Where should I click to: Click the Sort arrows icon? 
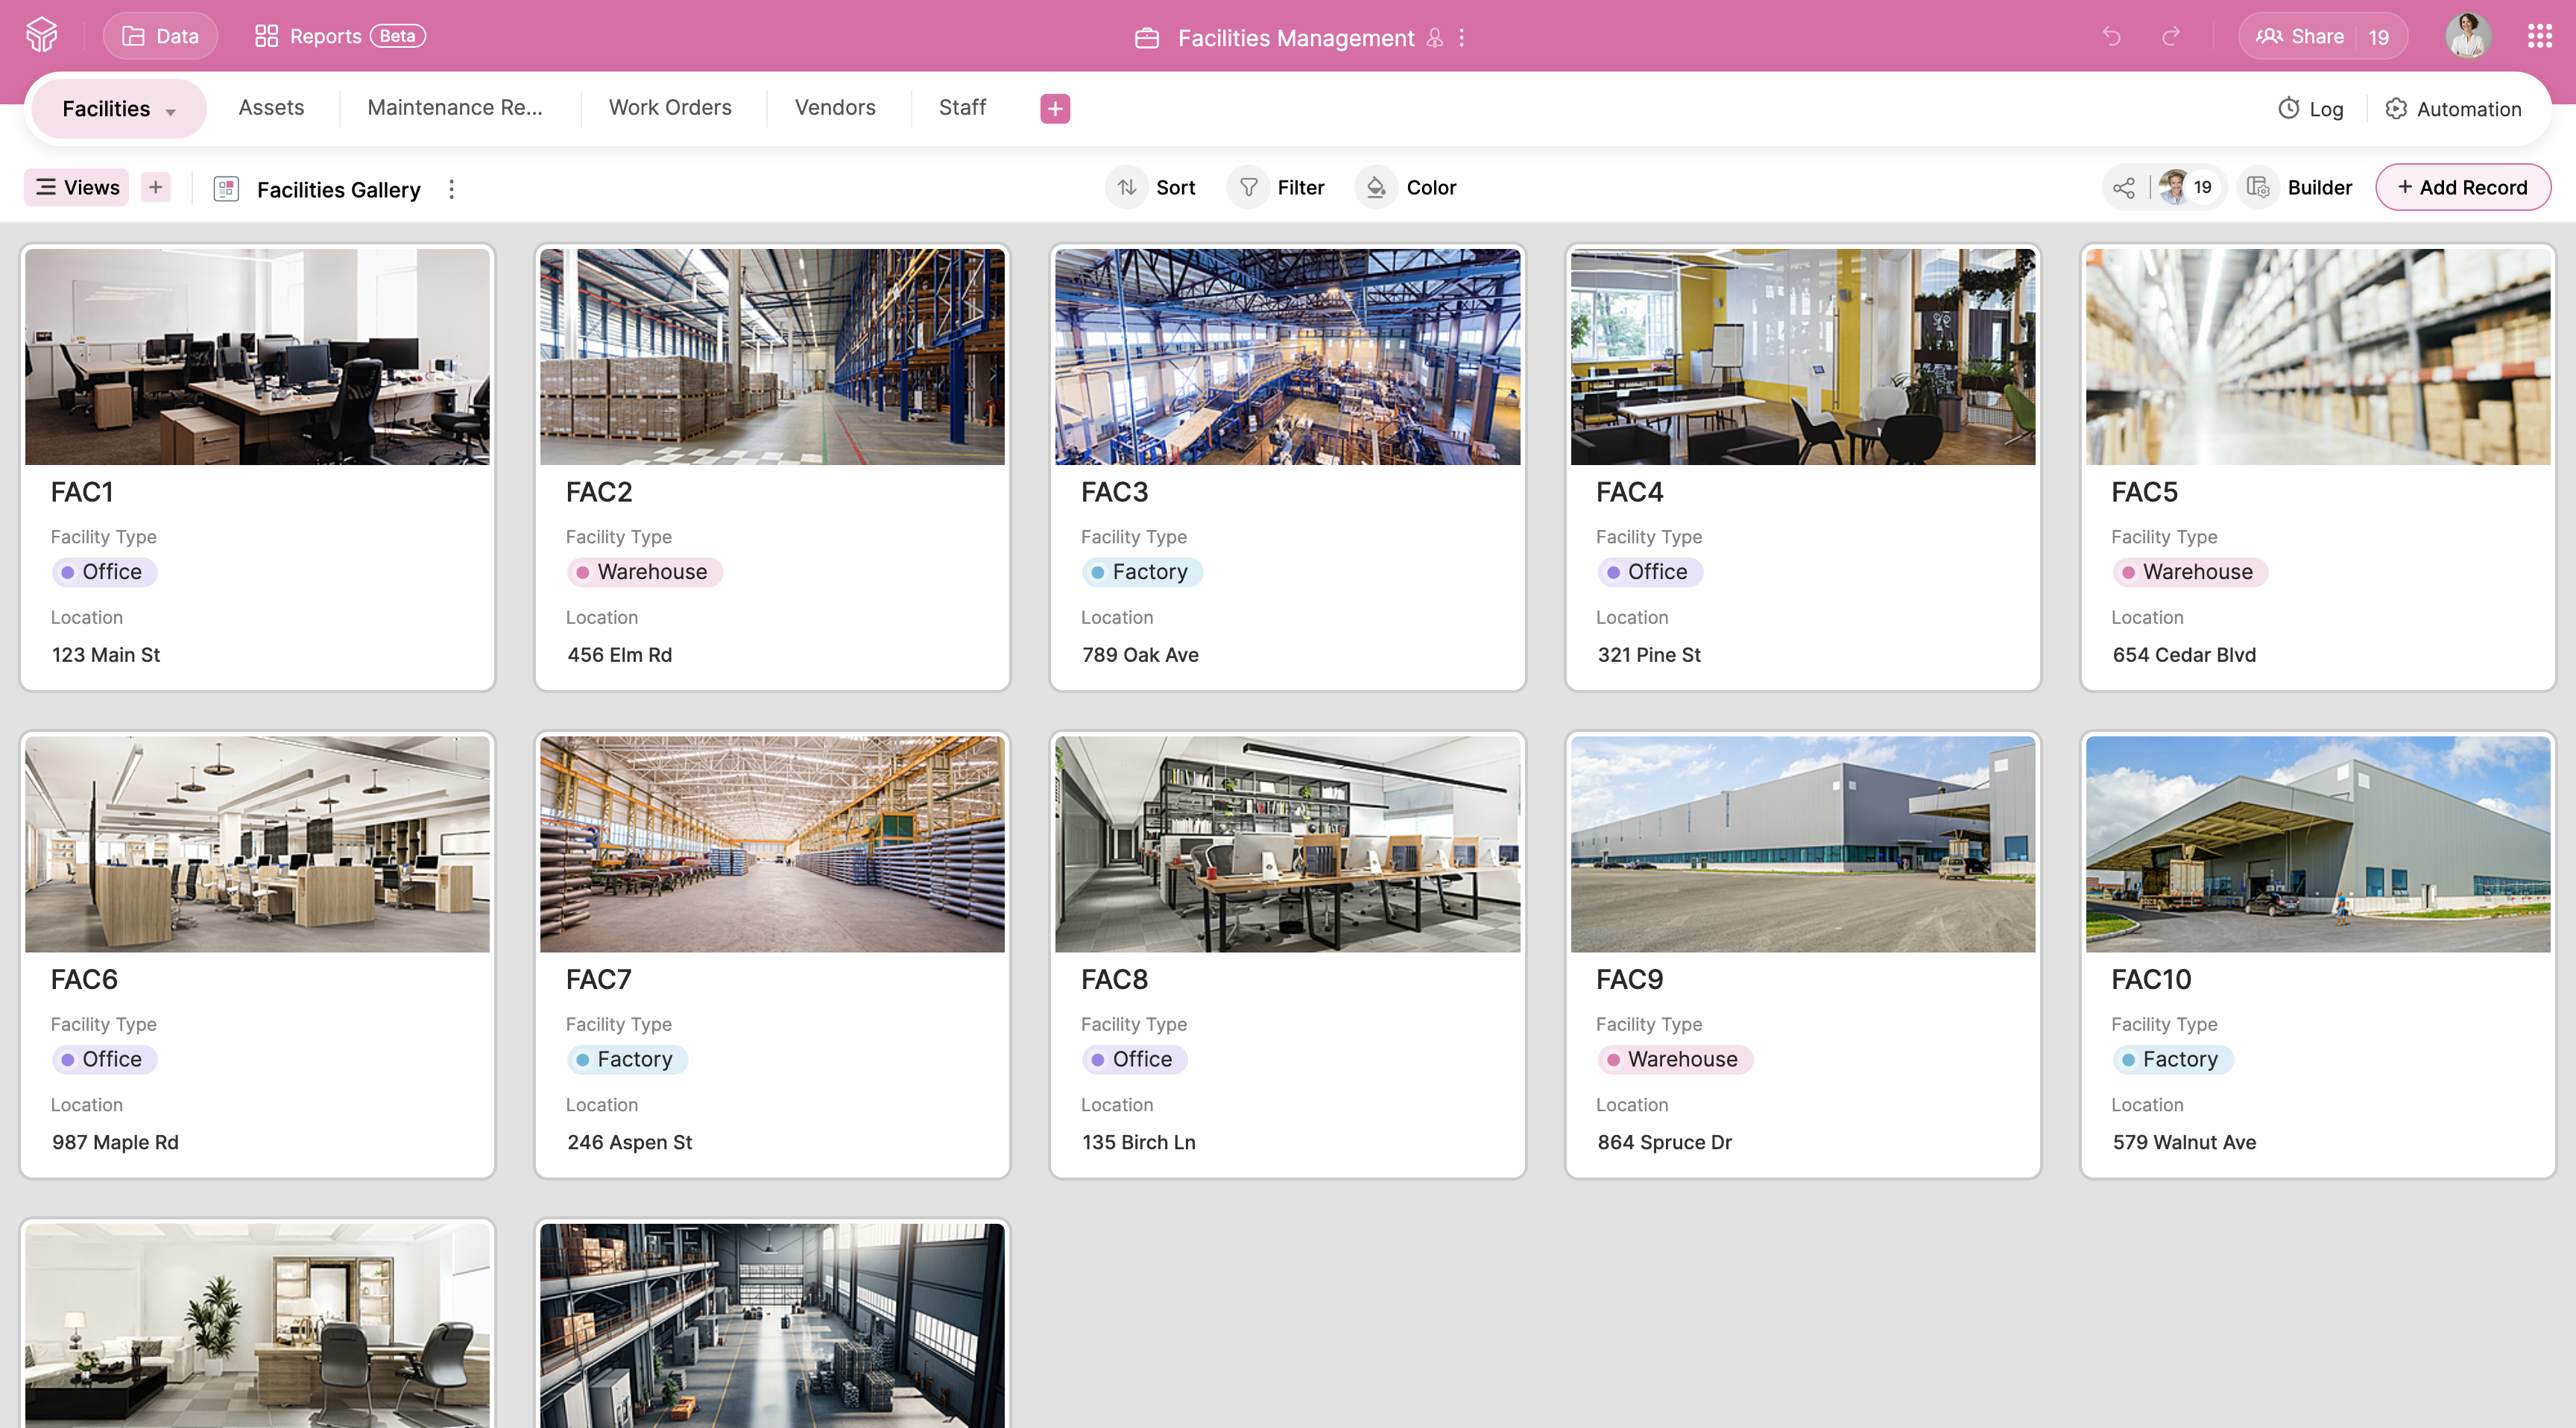(x=1127, y=187)
